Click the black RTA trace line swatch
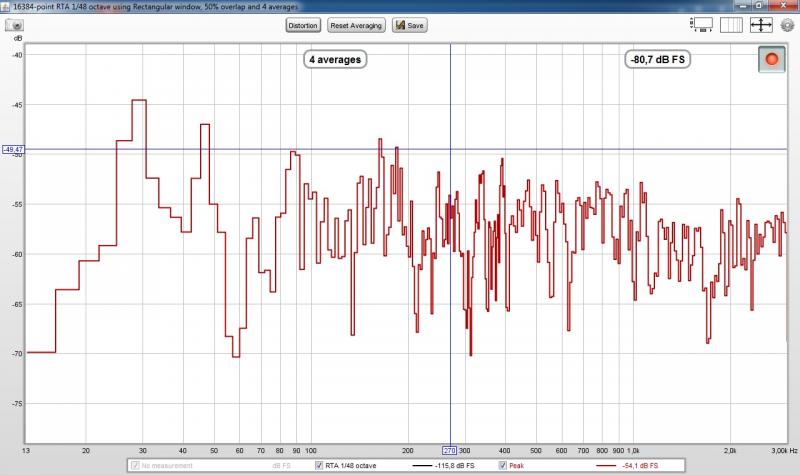Image resolution: width=800 pixels, height=475 pixels. [x=422, y=466]
